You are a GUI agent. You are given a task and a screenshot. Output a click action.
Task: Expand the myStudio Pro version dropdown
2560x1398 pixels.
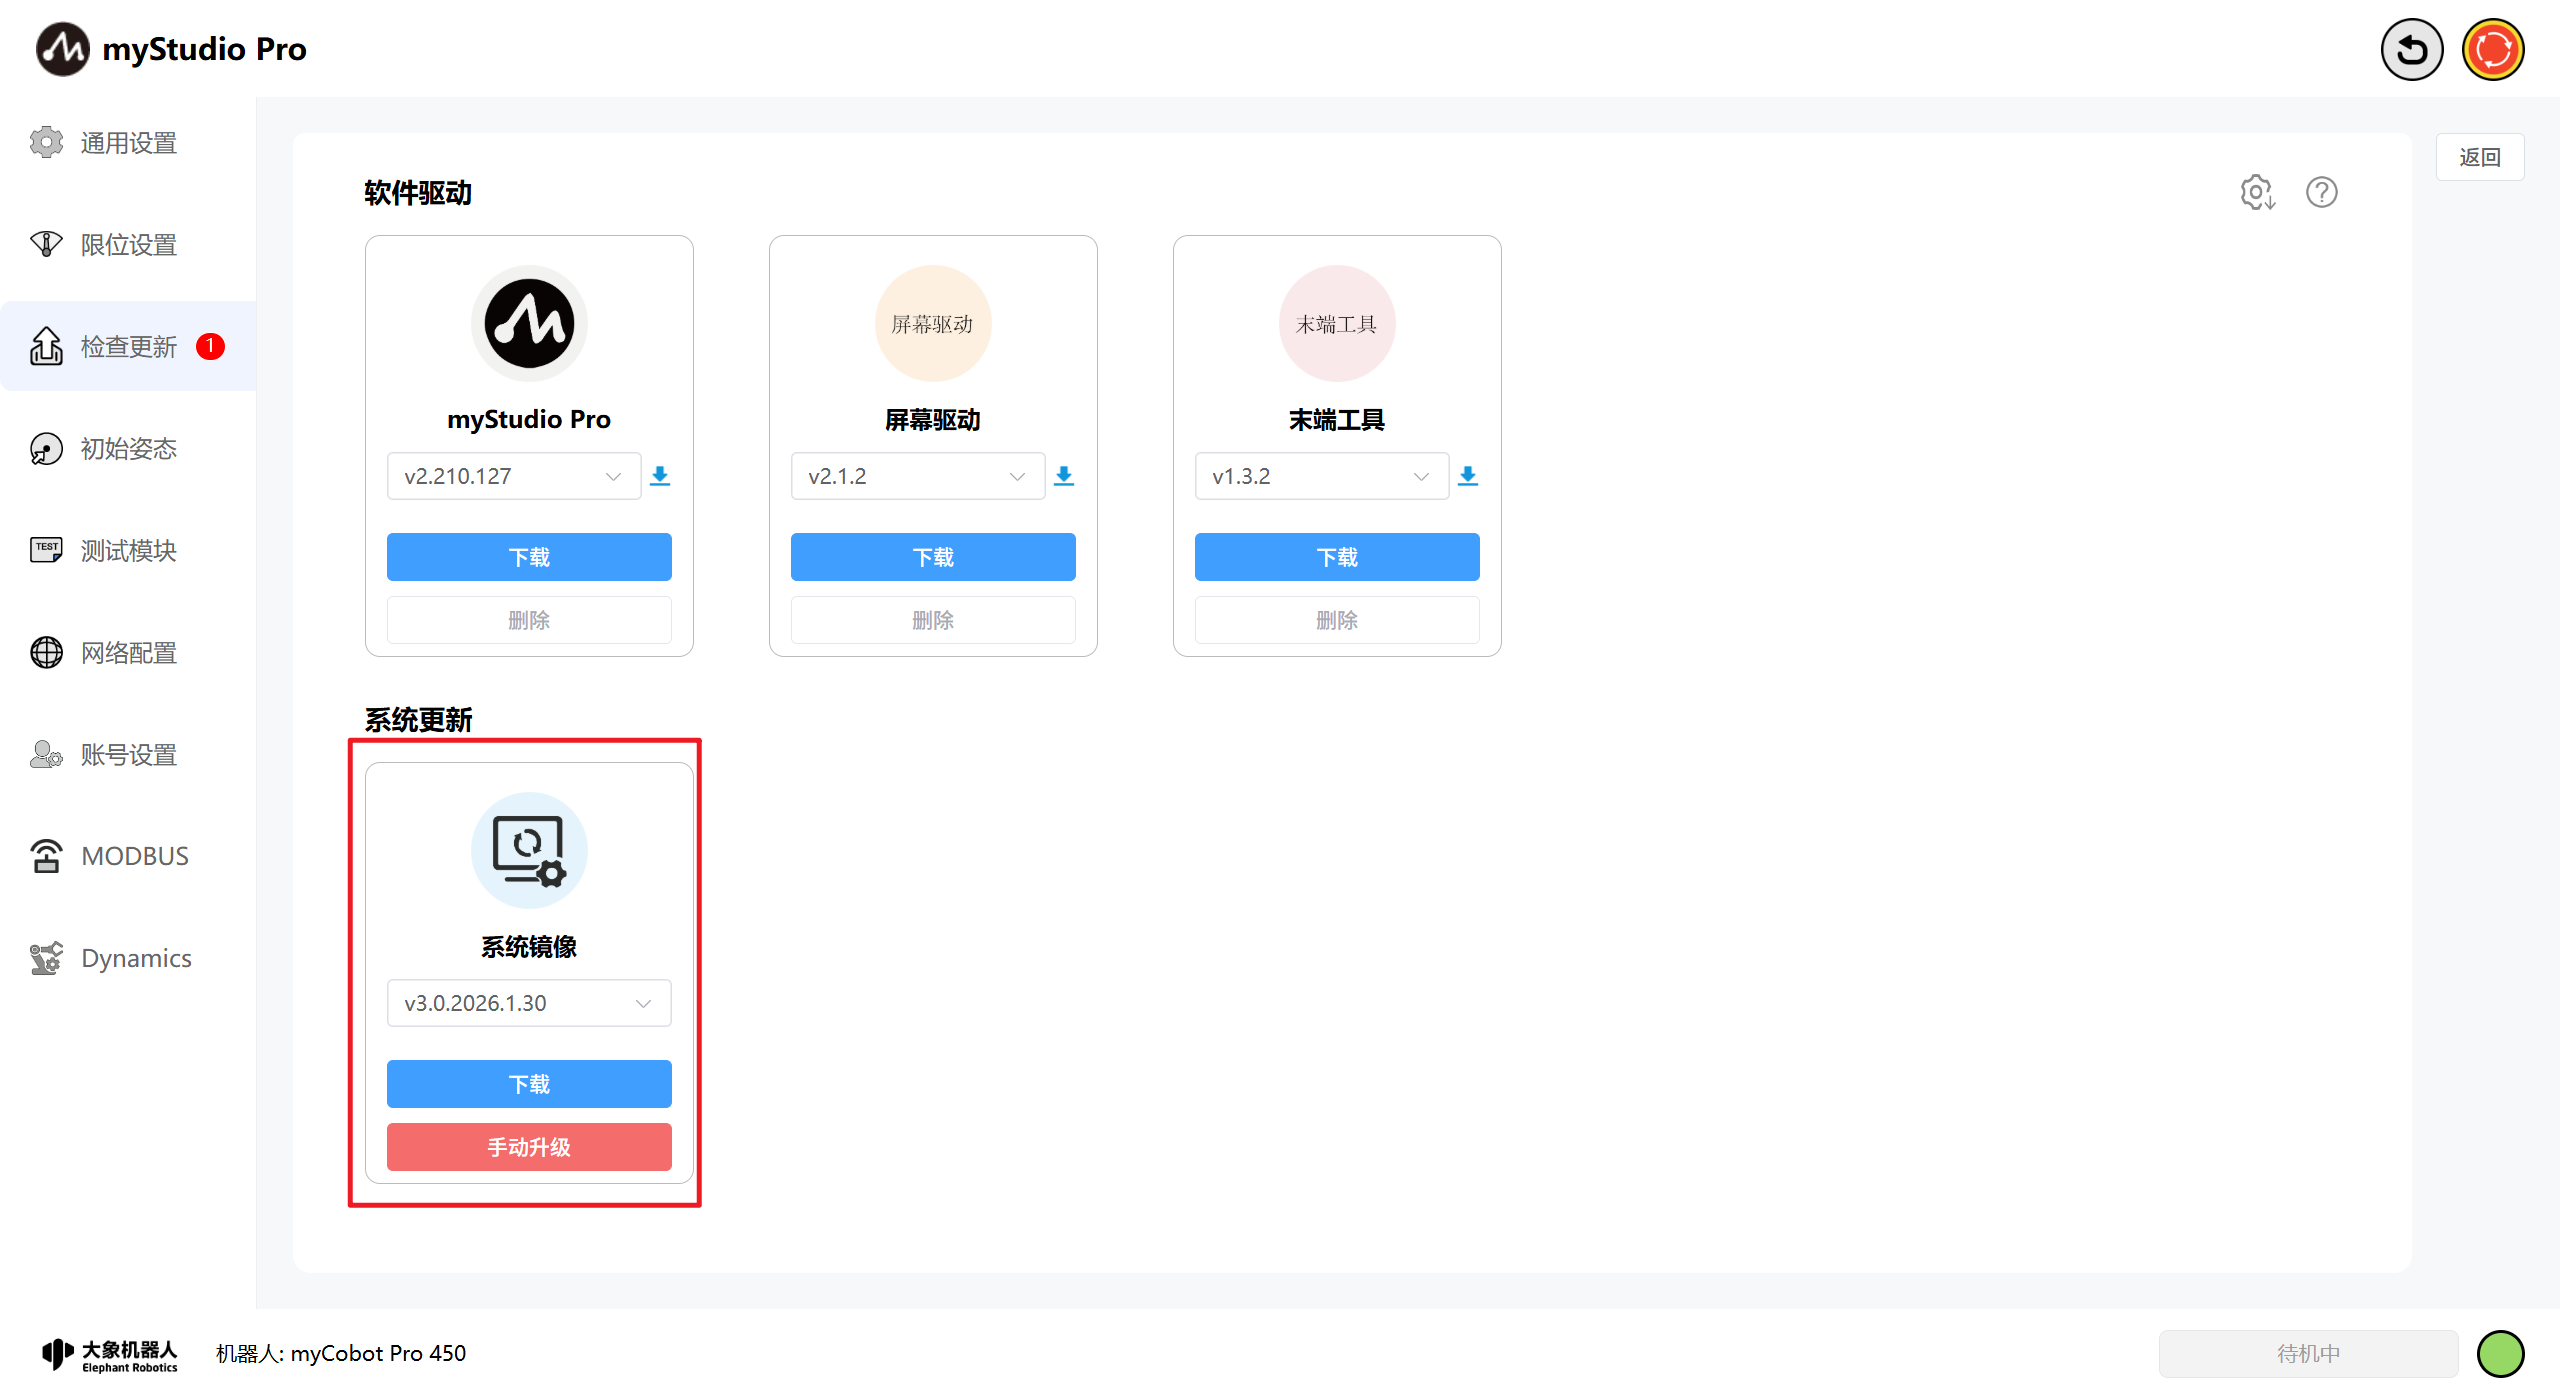click(x=513, y=476)
